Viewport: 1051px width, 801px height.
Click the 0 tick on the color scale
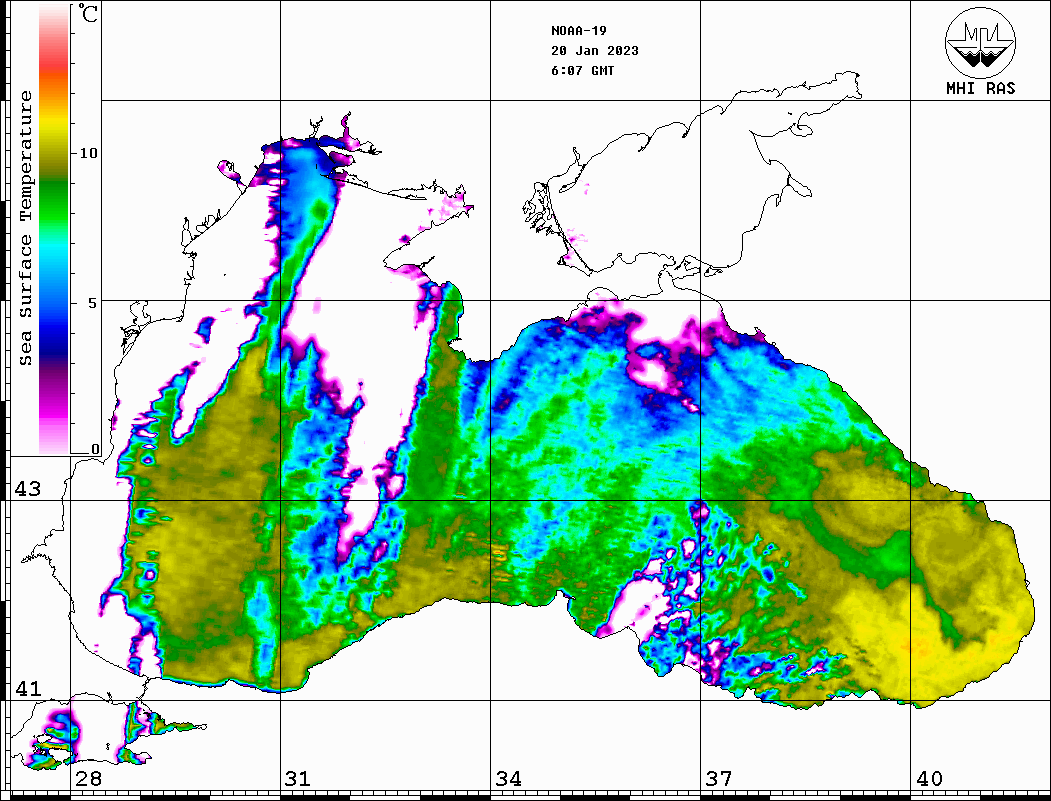(95, 450)
